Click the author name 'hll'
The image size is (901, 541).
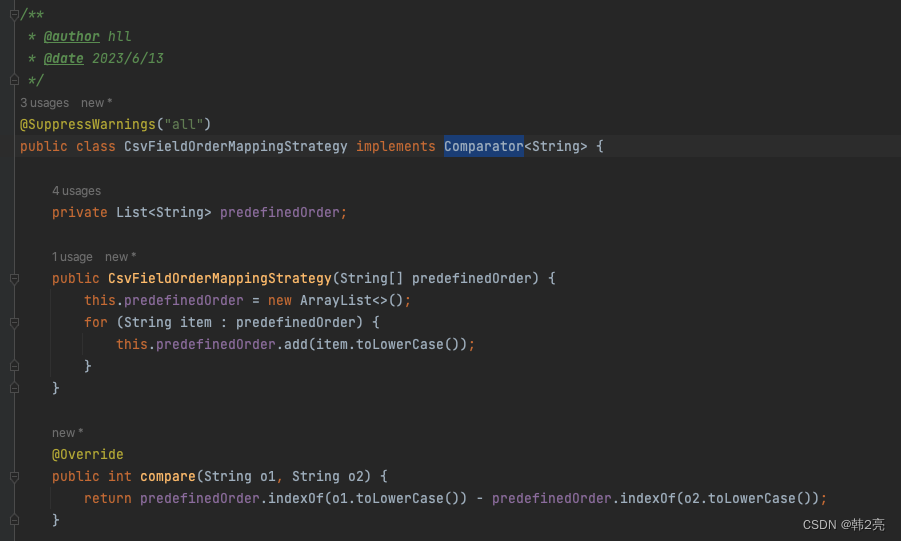pos(120,37)
